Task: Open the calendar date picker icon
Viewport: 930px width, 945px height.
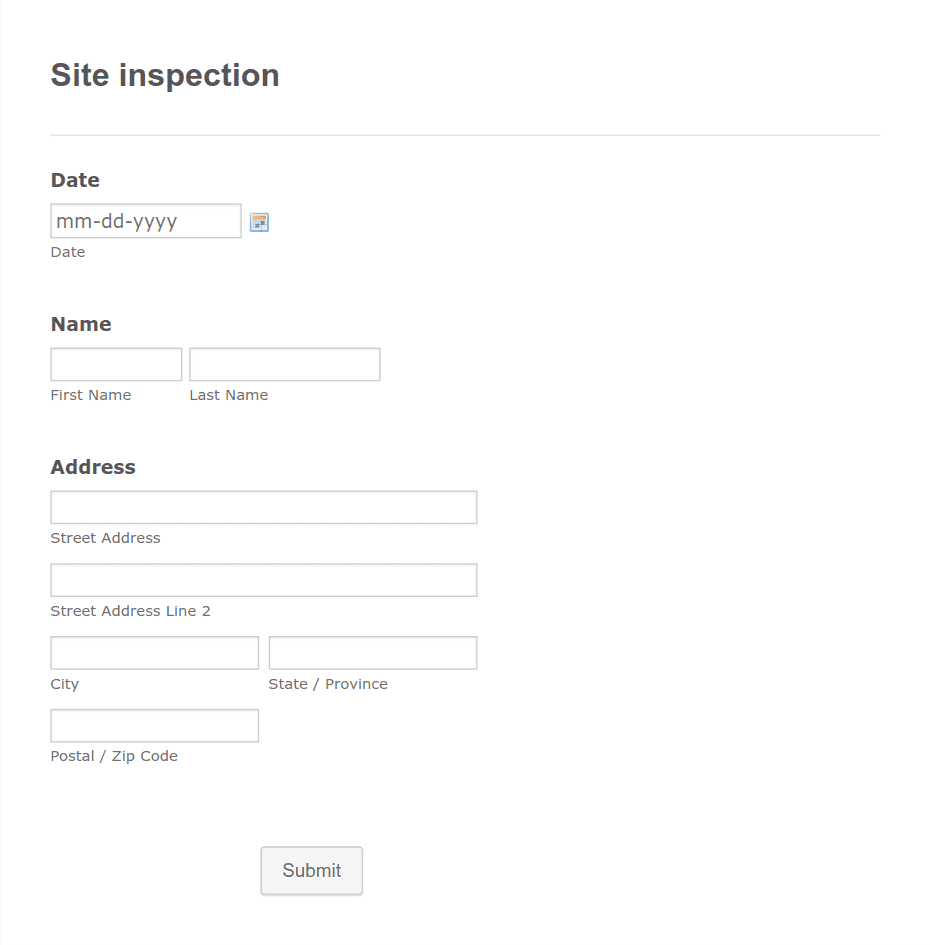Action: [259, 222]
